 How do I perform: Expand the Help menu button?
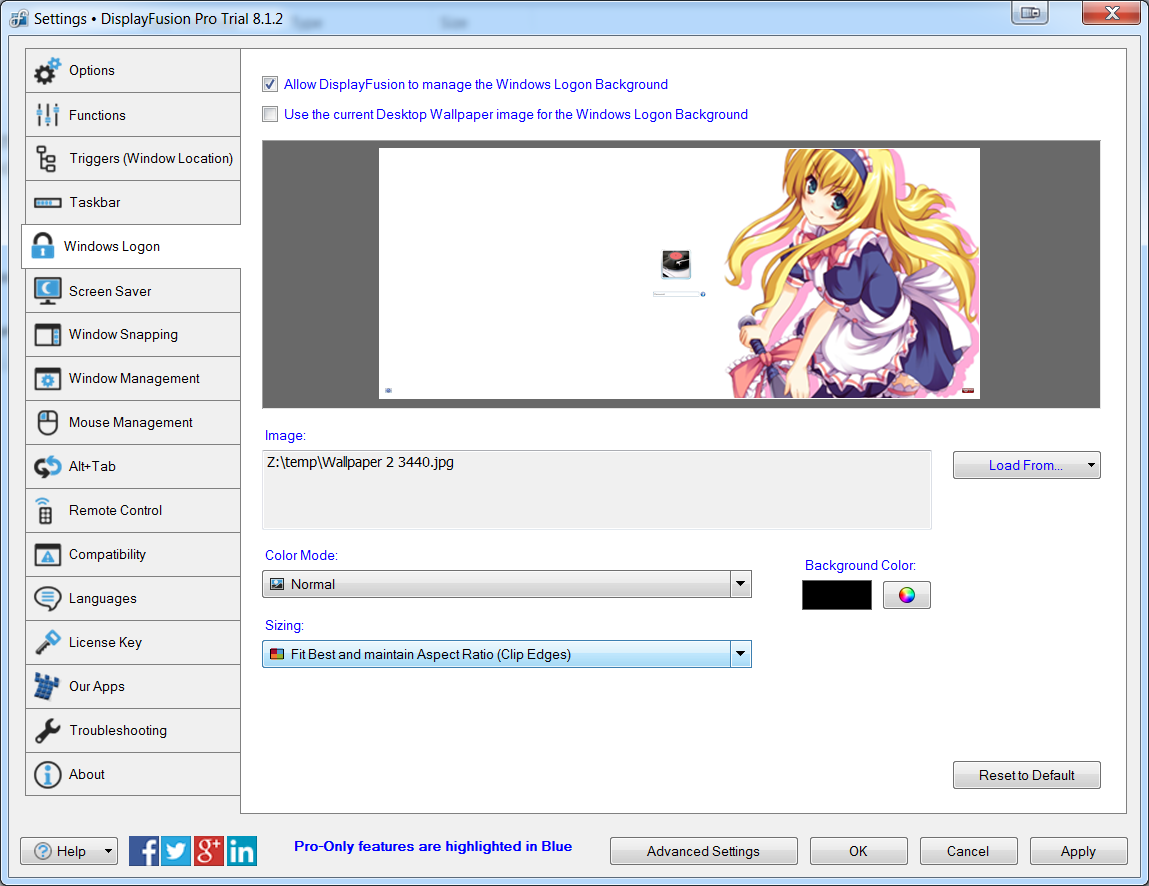(69, 851)
